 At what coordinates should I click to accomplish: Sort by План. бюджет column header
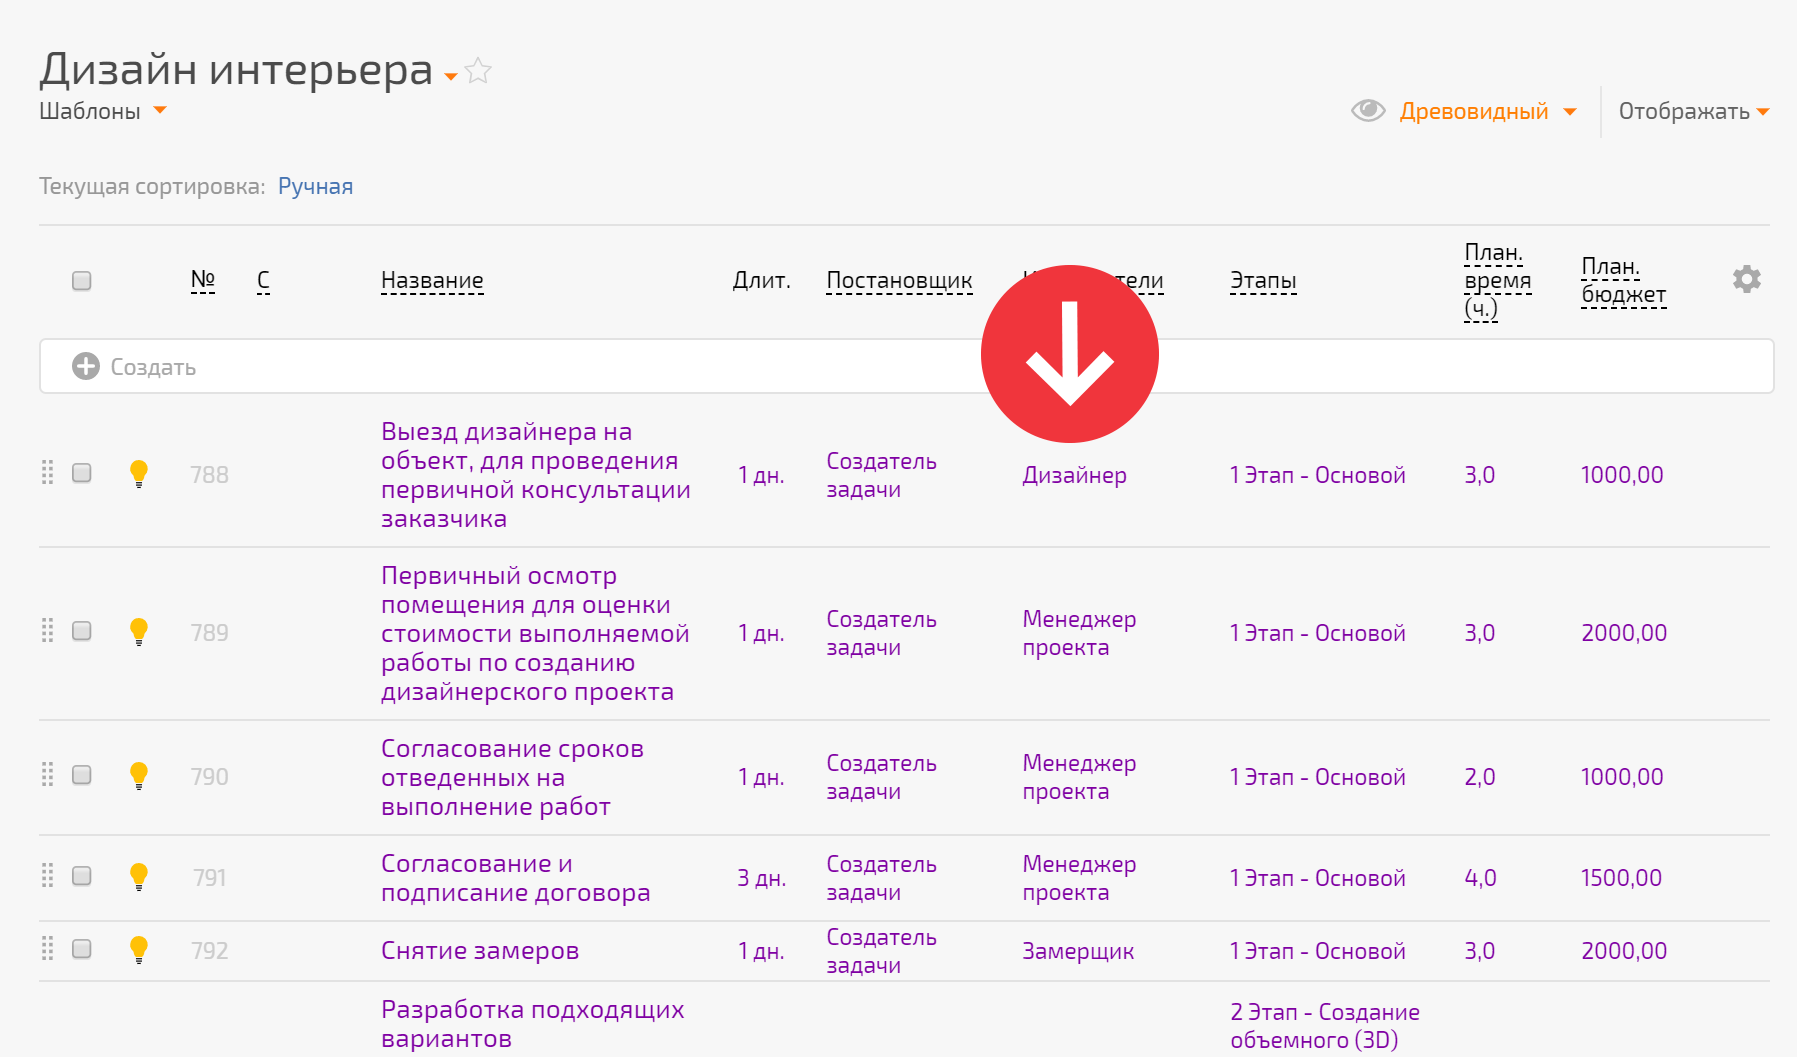1624,281
